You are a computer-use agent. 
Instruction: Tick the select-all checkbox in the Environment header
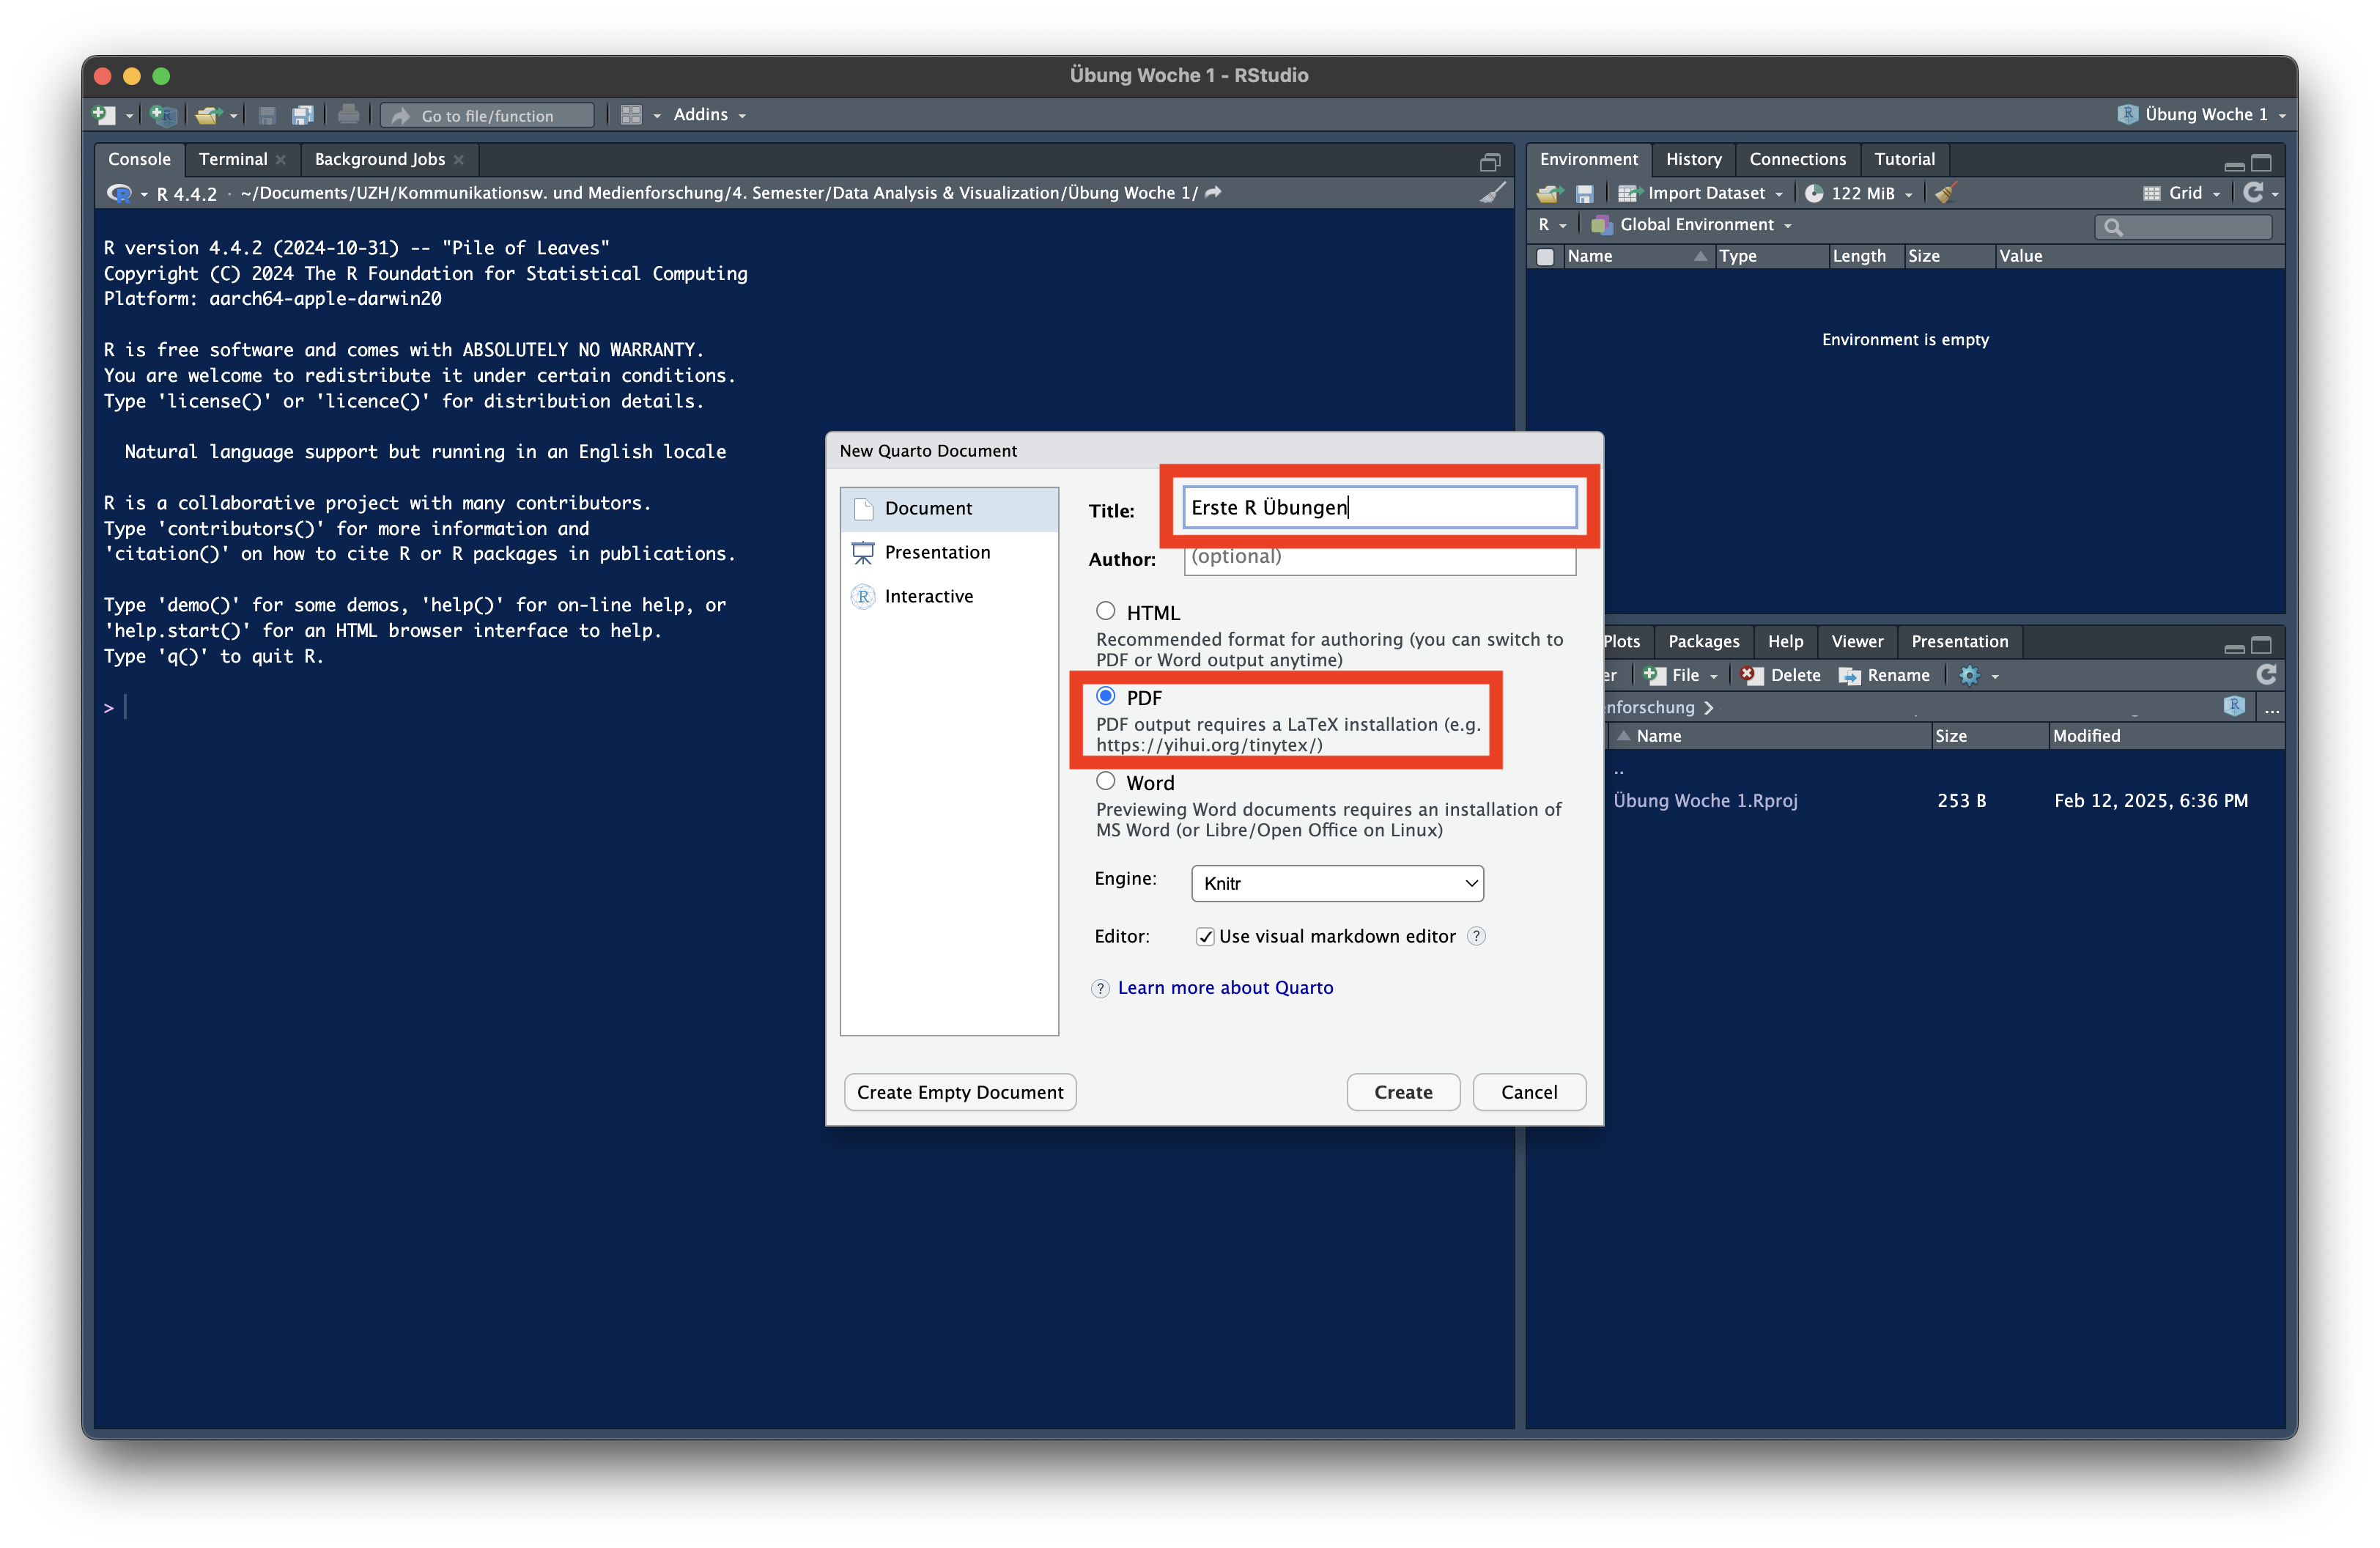[x=1545, y=257]
